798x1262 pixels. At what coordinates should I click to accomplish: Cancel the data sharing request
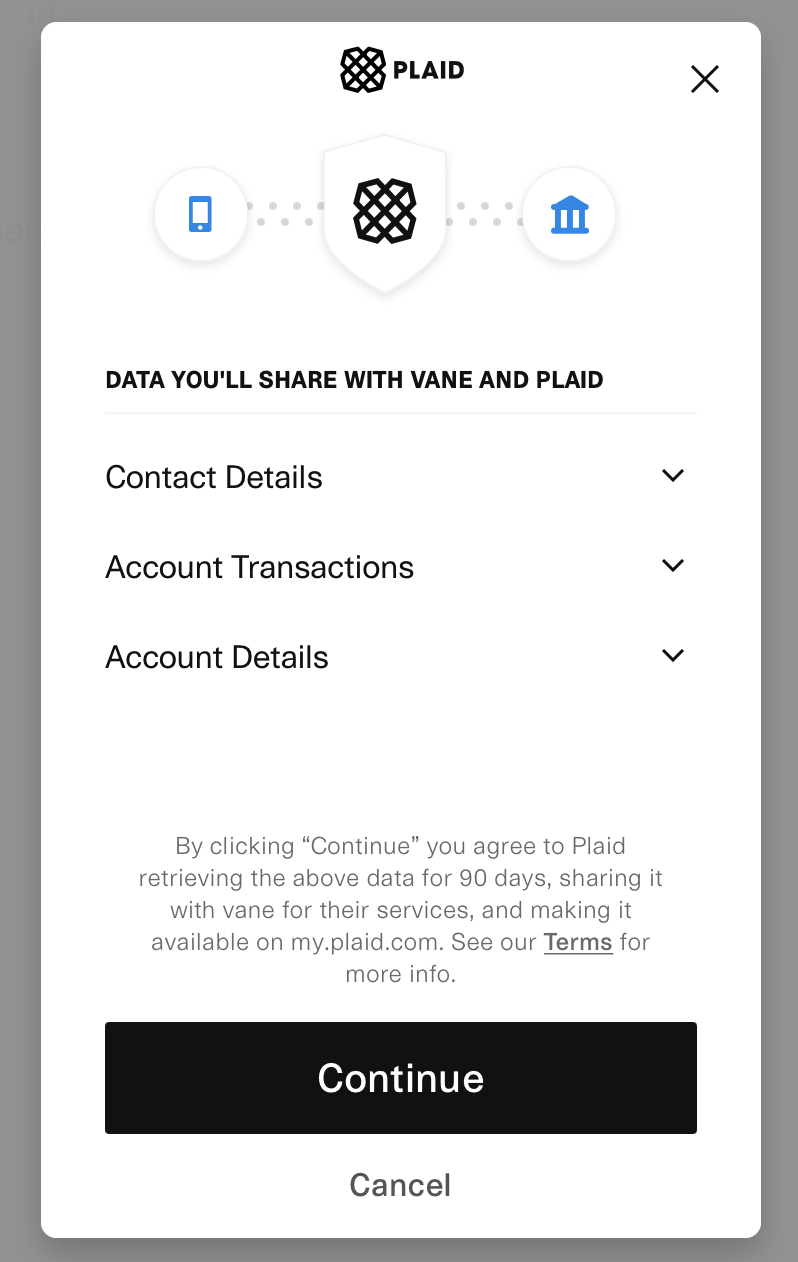pos(400,1185)
